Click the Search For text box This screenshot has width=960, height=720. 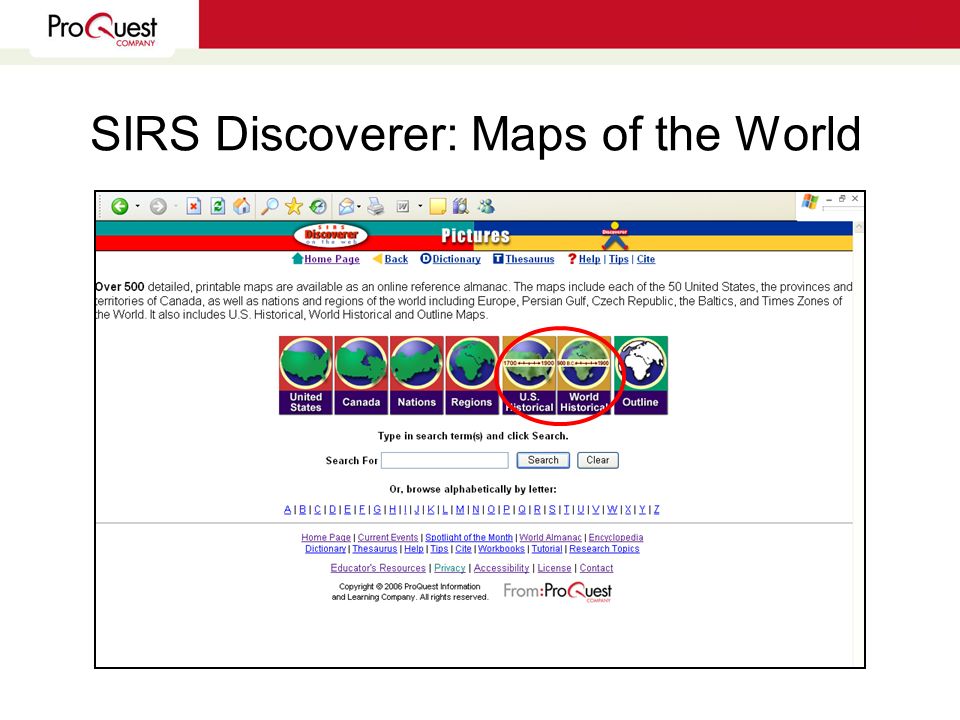click(444, 460)
